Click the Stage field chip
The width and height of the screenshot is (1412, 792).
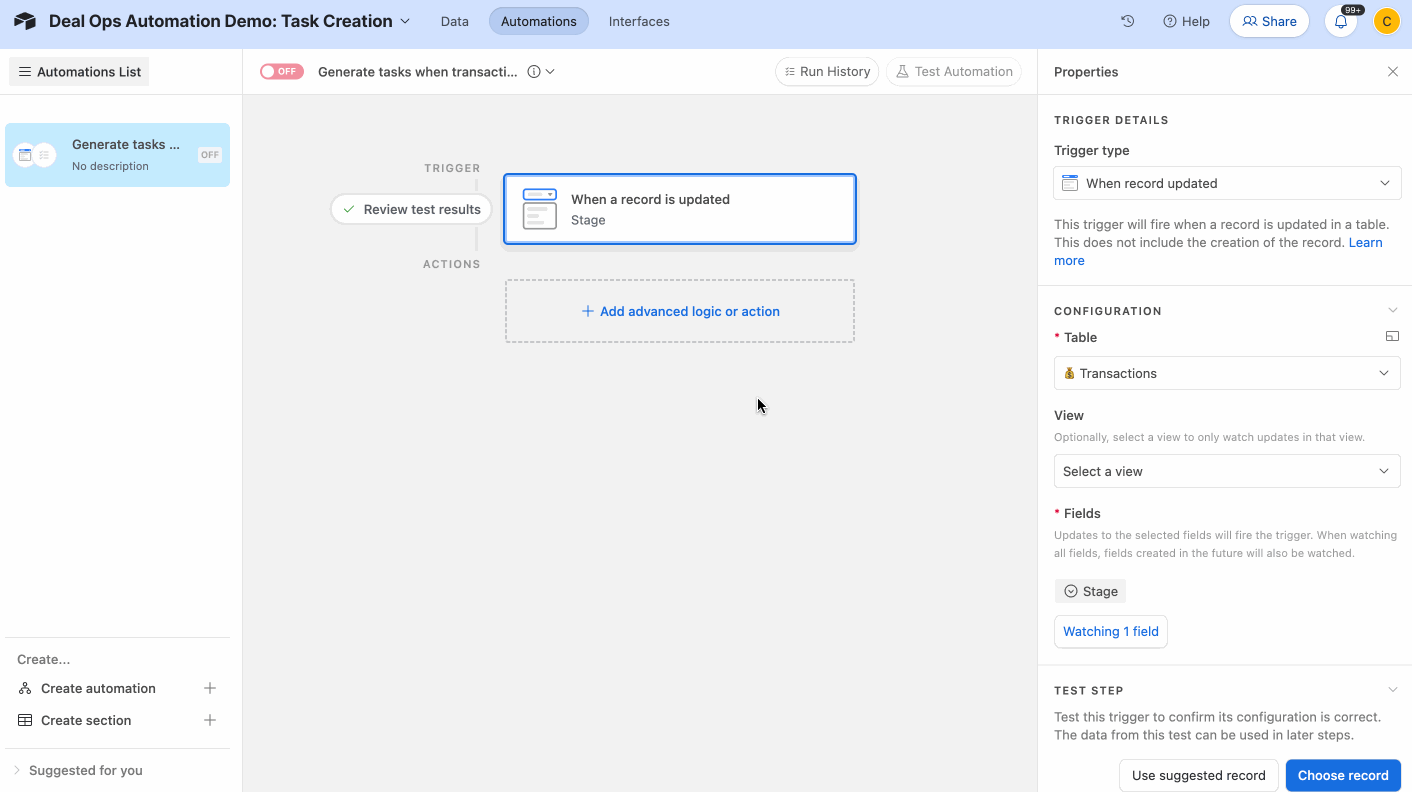(1090, 591)
